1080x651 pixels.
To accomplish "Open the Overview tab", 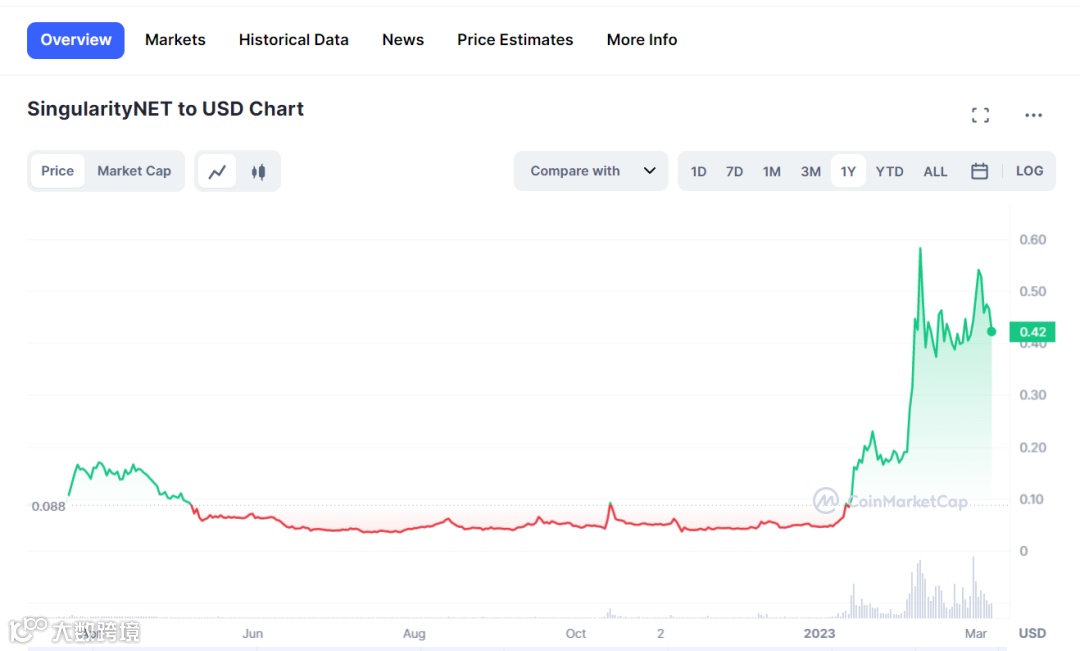I will tap(76, 40).
